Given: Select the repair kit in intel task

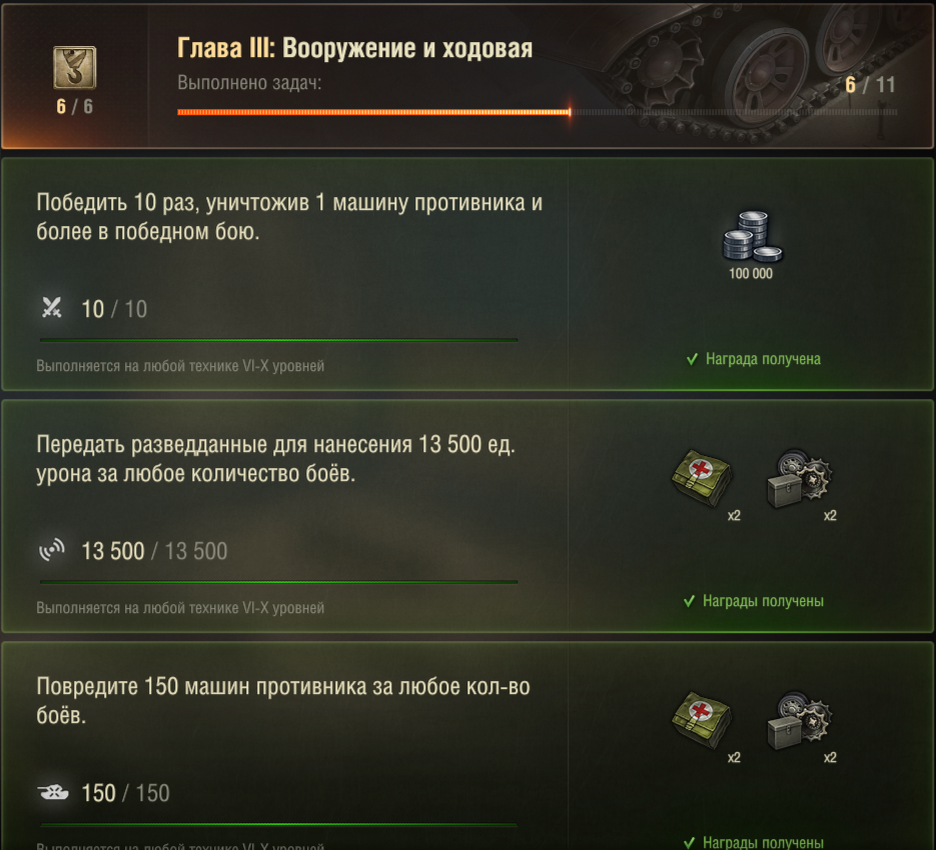Looking at the screenshot, I should pos(799,478).
